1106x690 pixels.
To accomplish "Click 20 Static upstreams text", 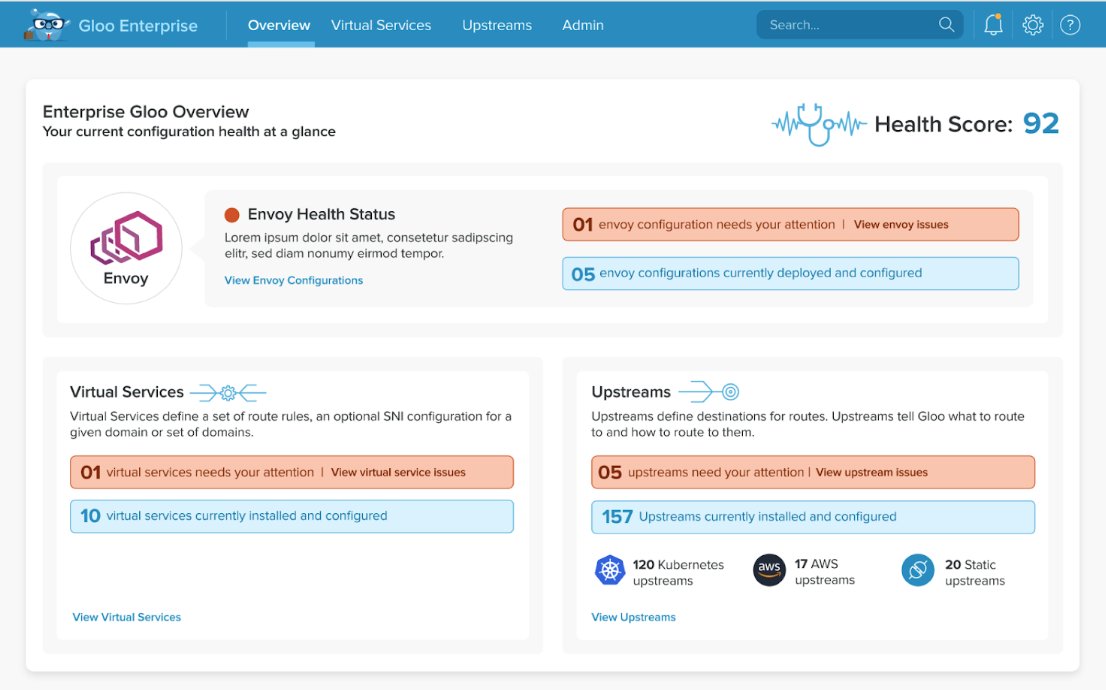I will click(x=975, y=572).
